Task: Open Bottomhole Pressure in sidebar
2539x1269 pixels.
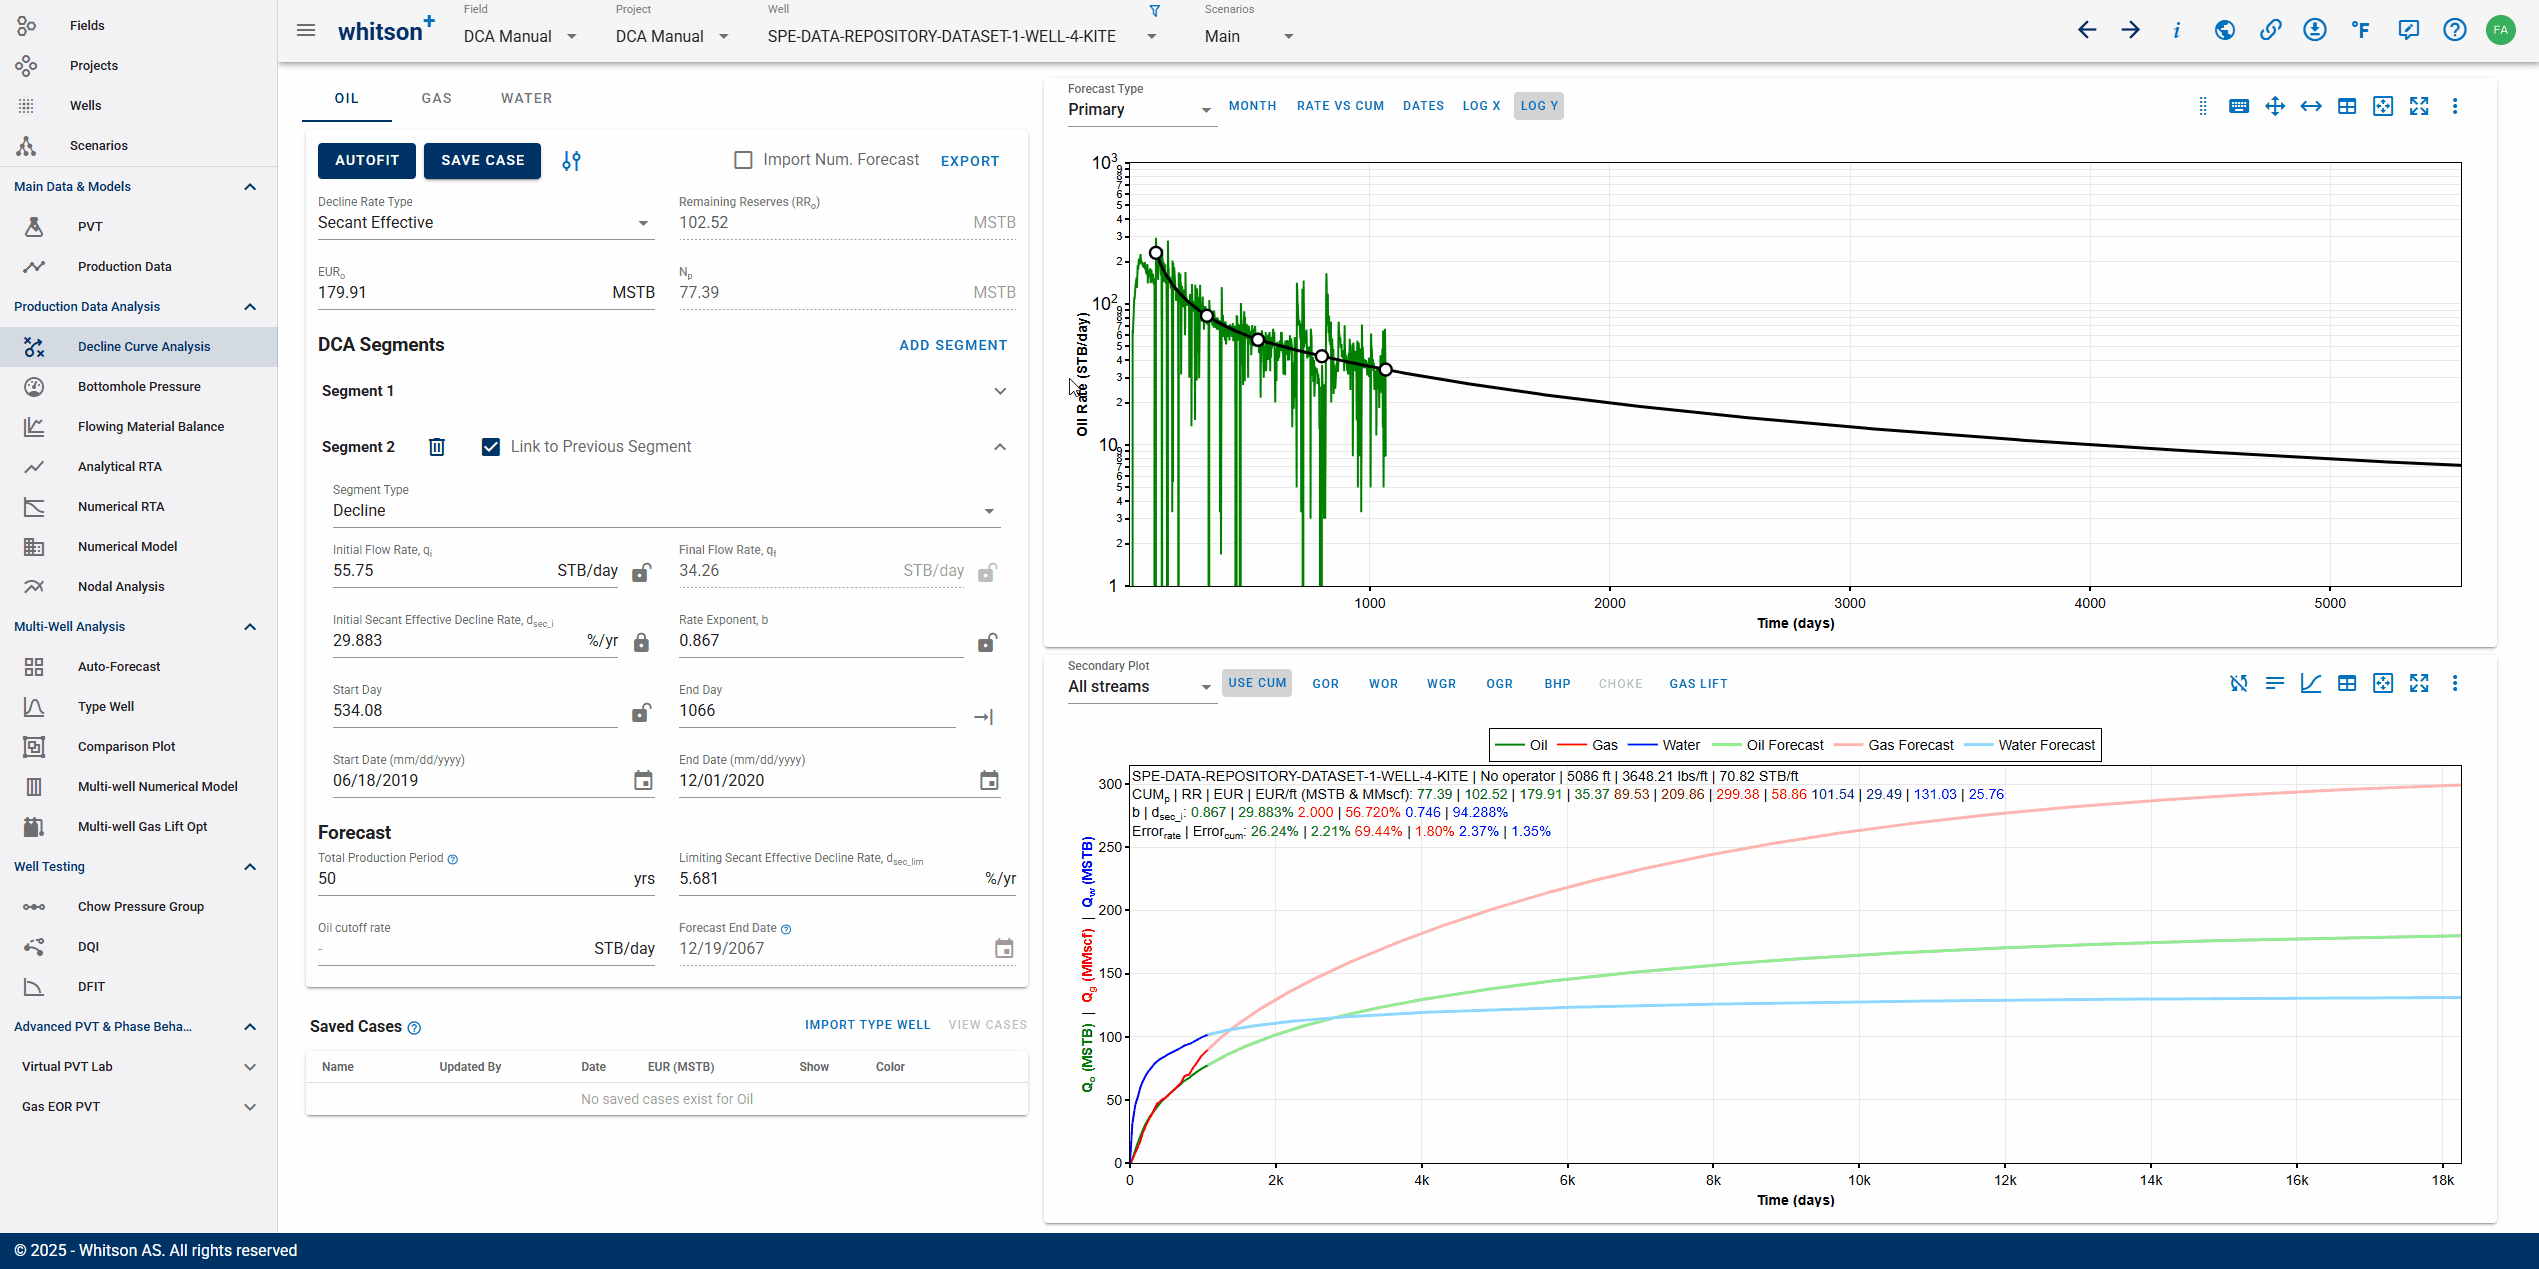Action: [x=139, y=387]
